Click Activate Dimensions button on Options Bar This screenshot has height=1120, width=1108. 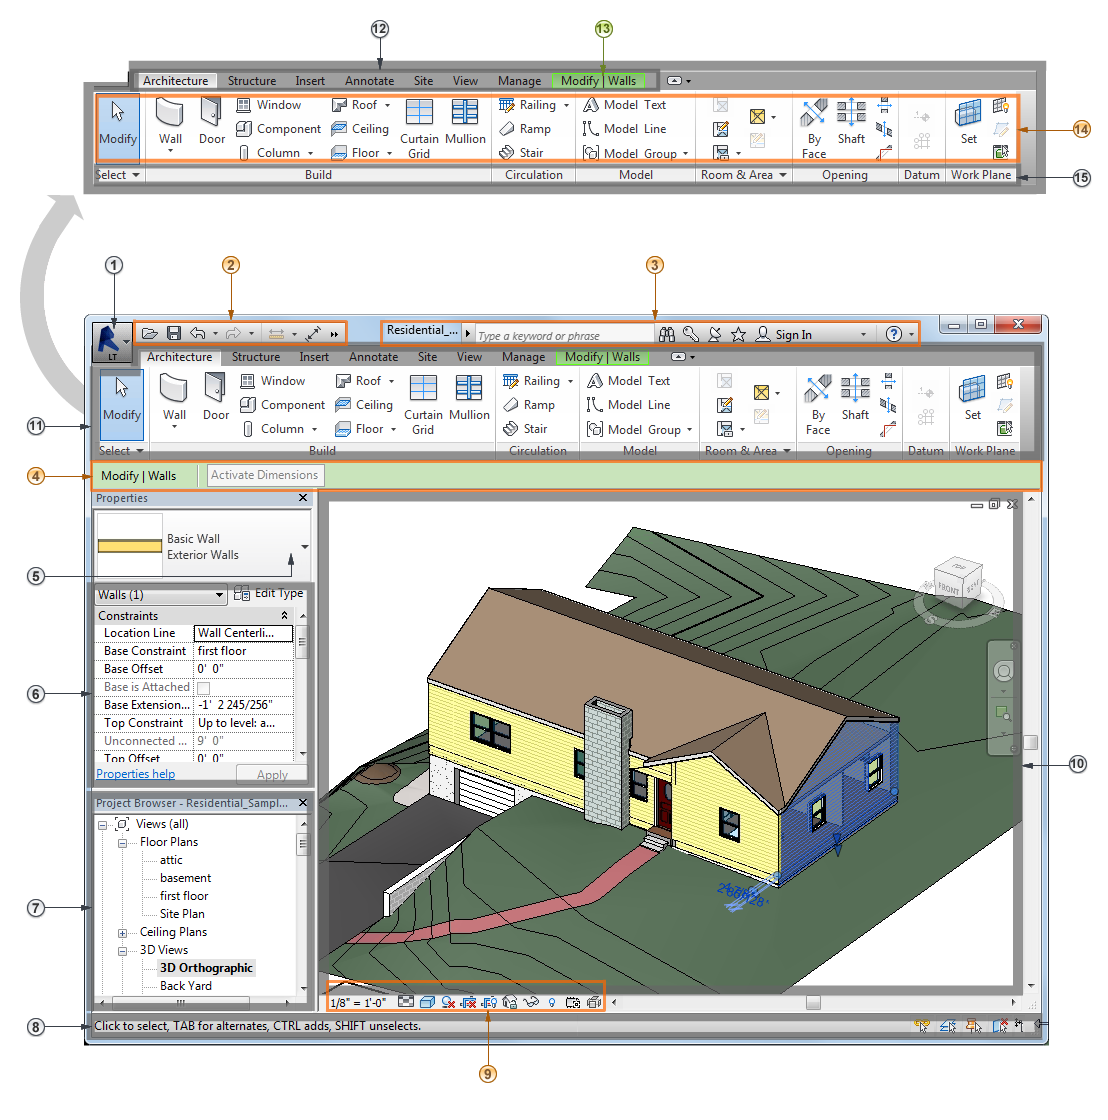tap(264, 475)
